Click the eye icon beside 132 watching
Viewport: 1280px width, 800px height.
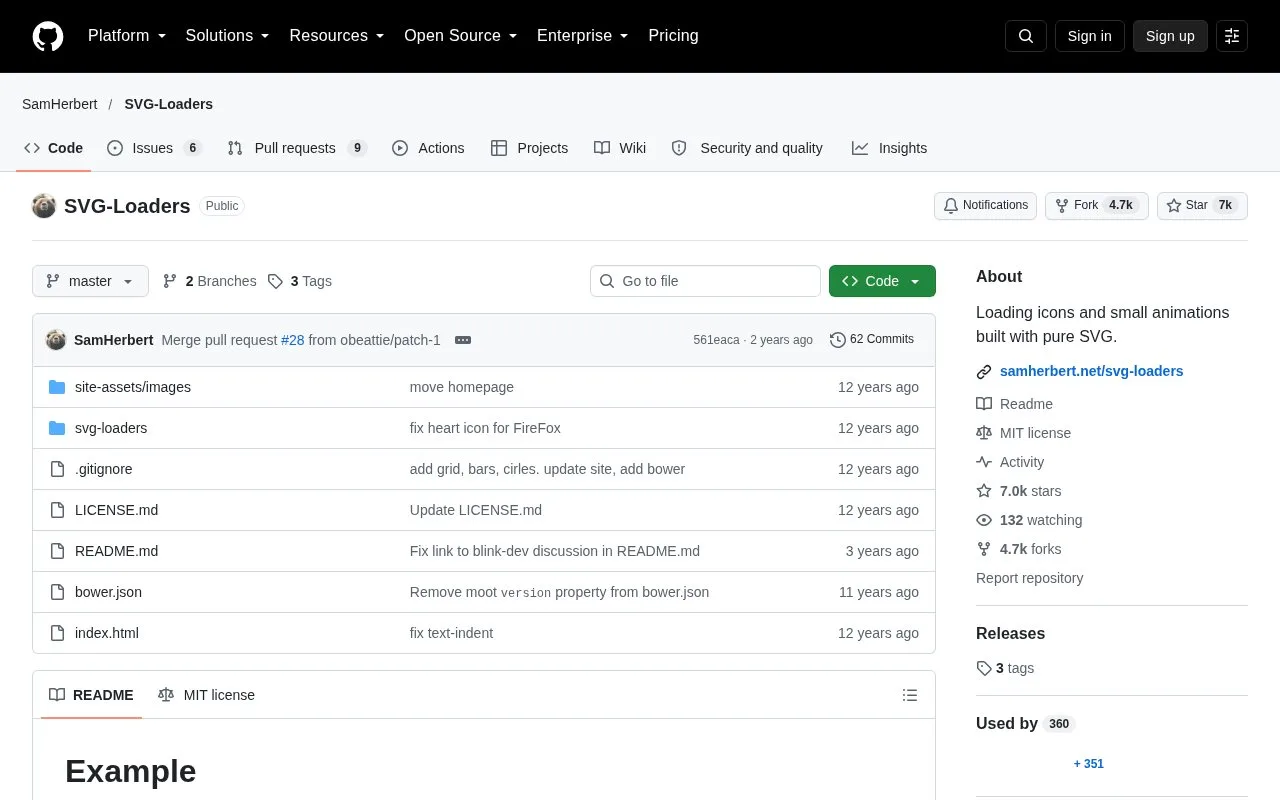pyautogui.click(x=984, y=520)
